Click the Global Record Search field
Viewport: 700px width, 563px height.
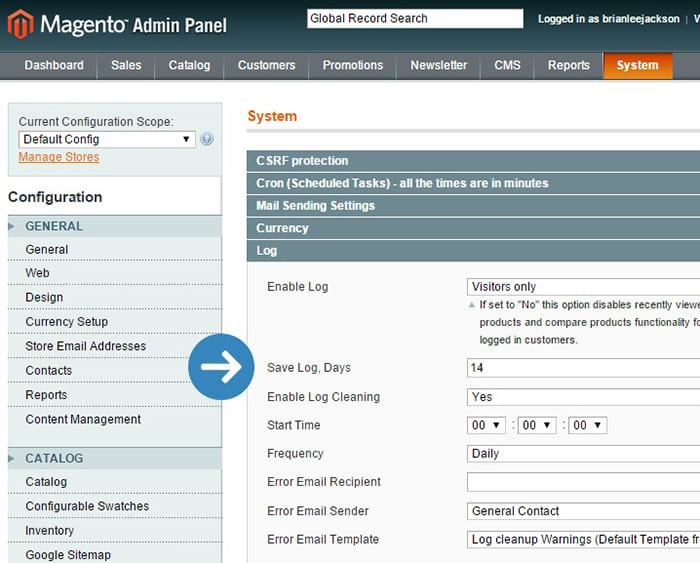pos(415,19)
